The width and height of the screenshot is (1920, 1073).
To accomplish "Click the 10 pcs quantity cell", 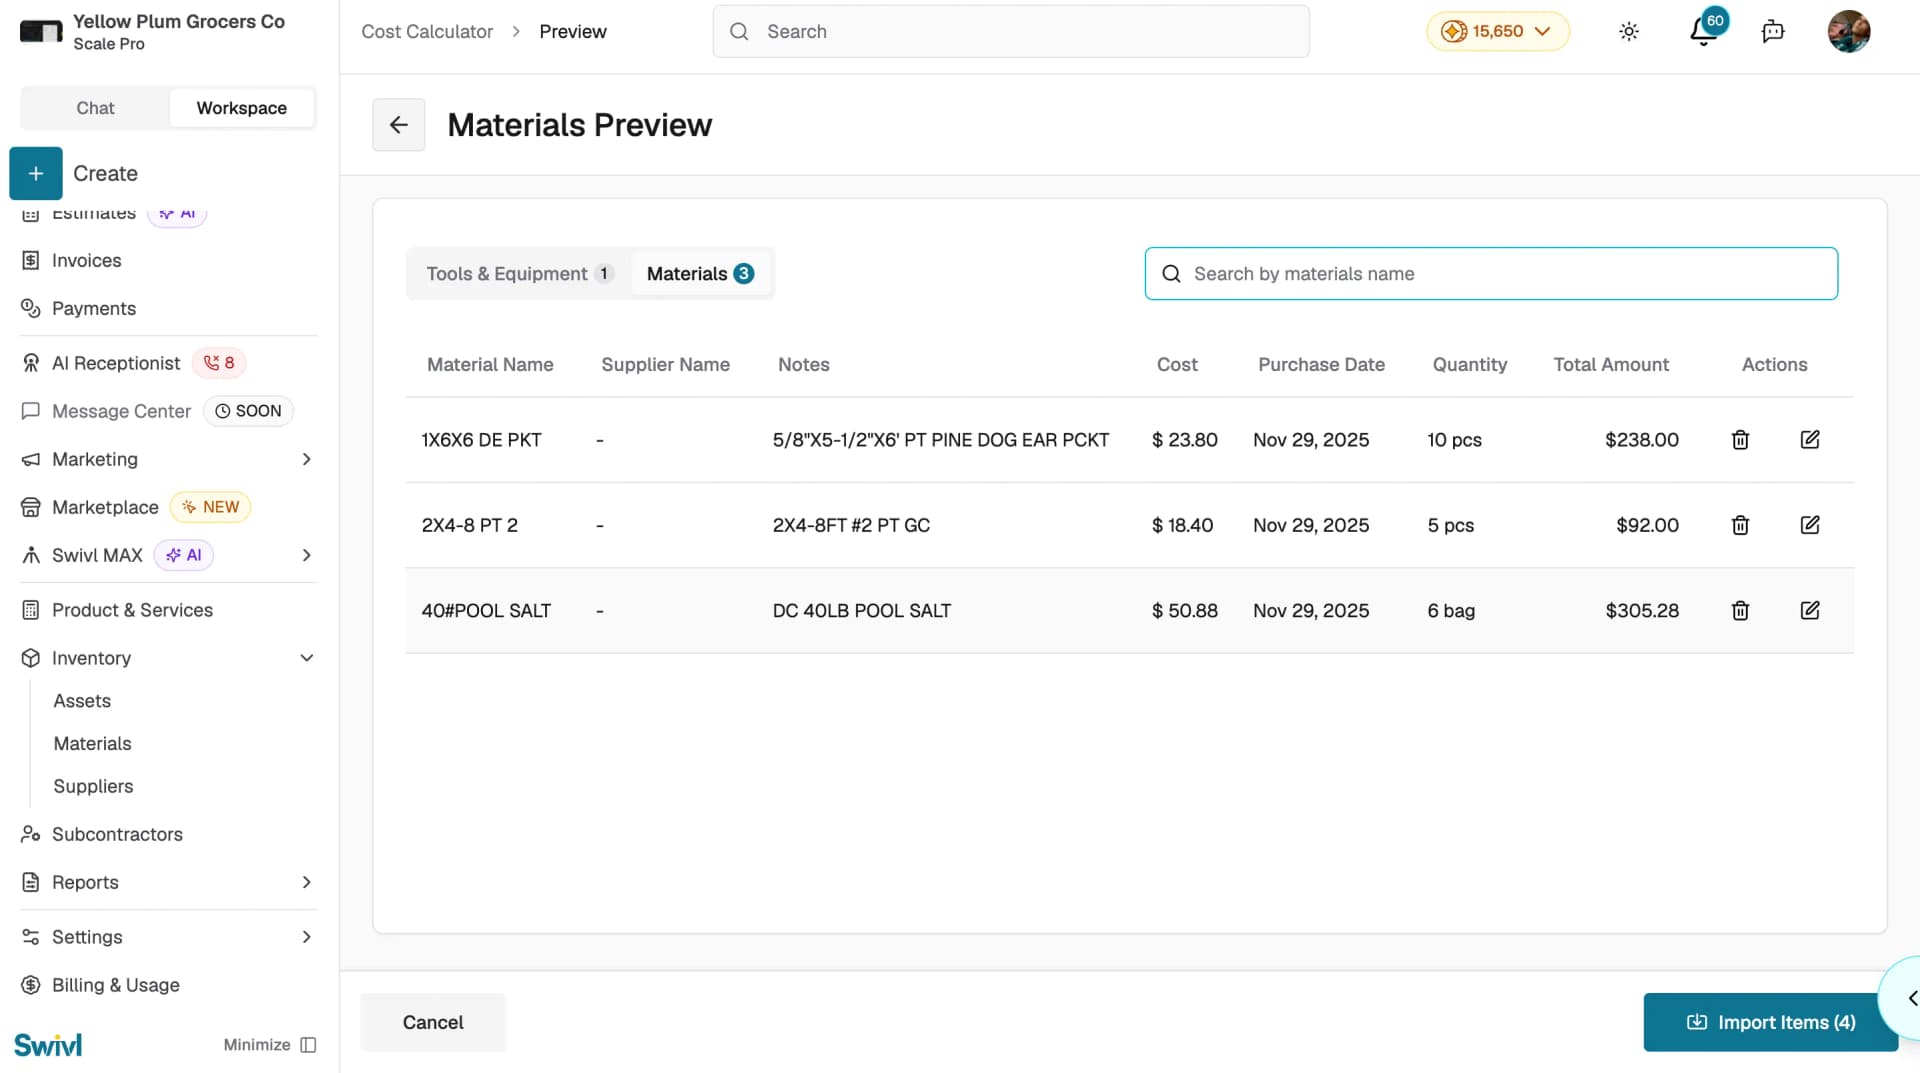I will 1454,440.
